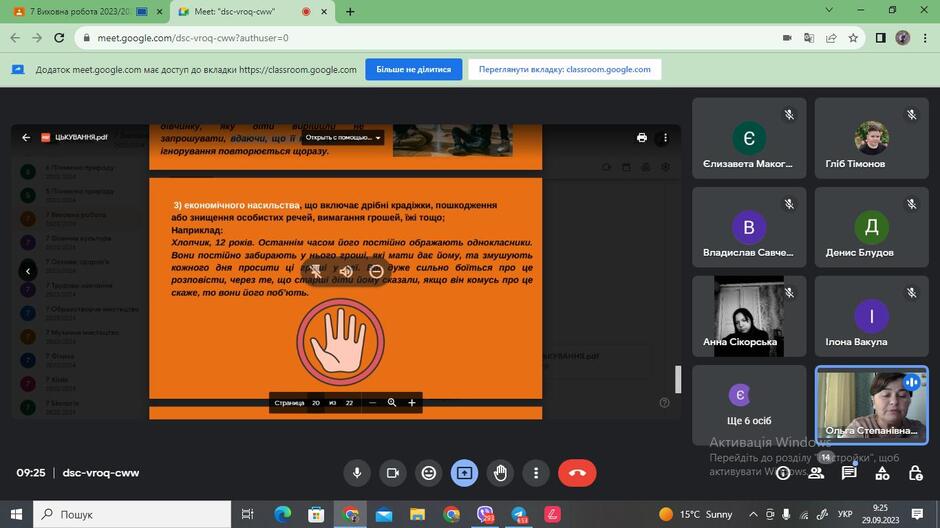Open host controls lock icon
940x528 pixels.
pos(915,473)
